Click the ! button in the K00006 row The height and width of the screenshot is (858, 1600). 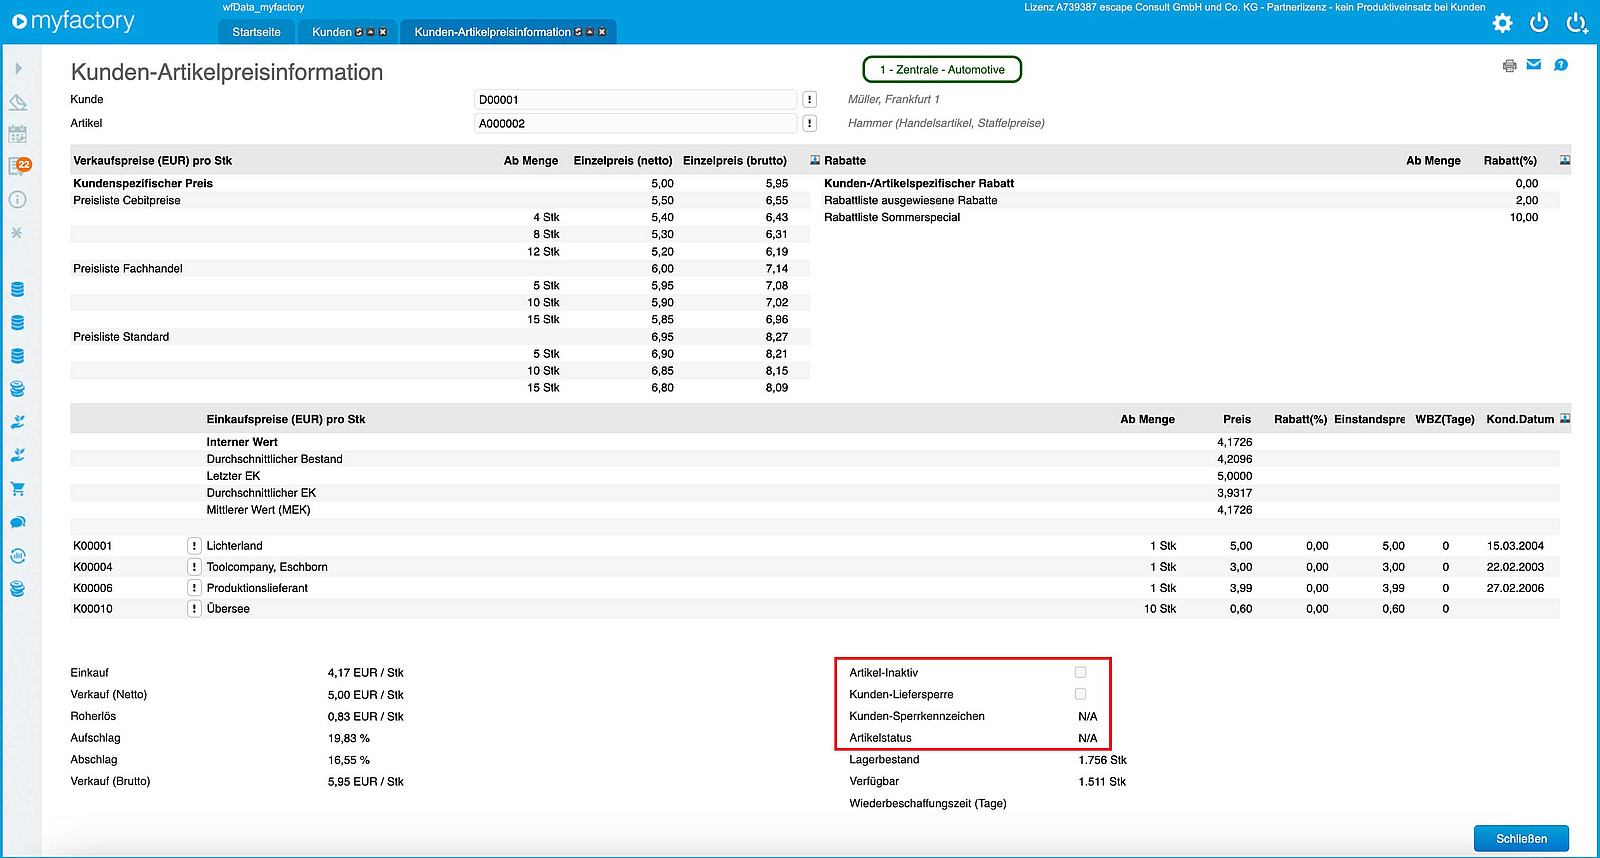(x=195, y=588)
